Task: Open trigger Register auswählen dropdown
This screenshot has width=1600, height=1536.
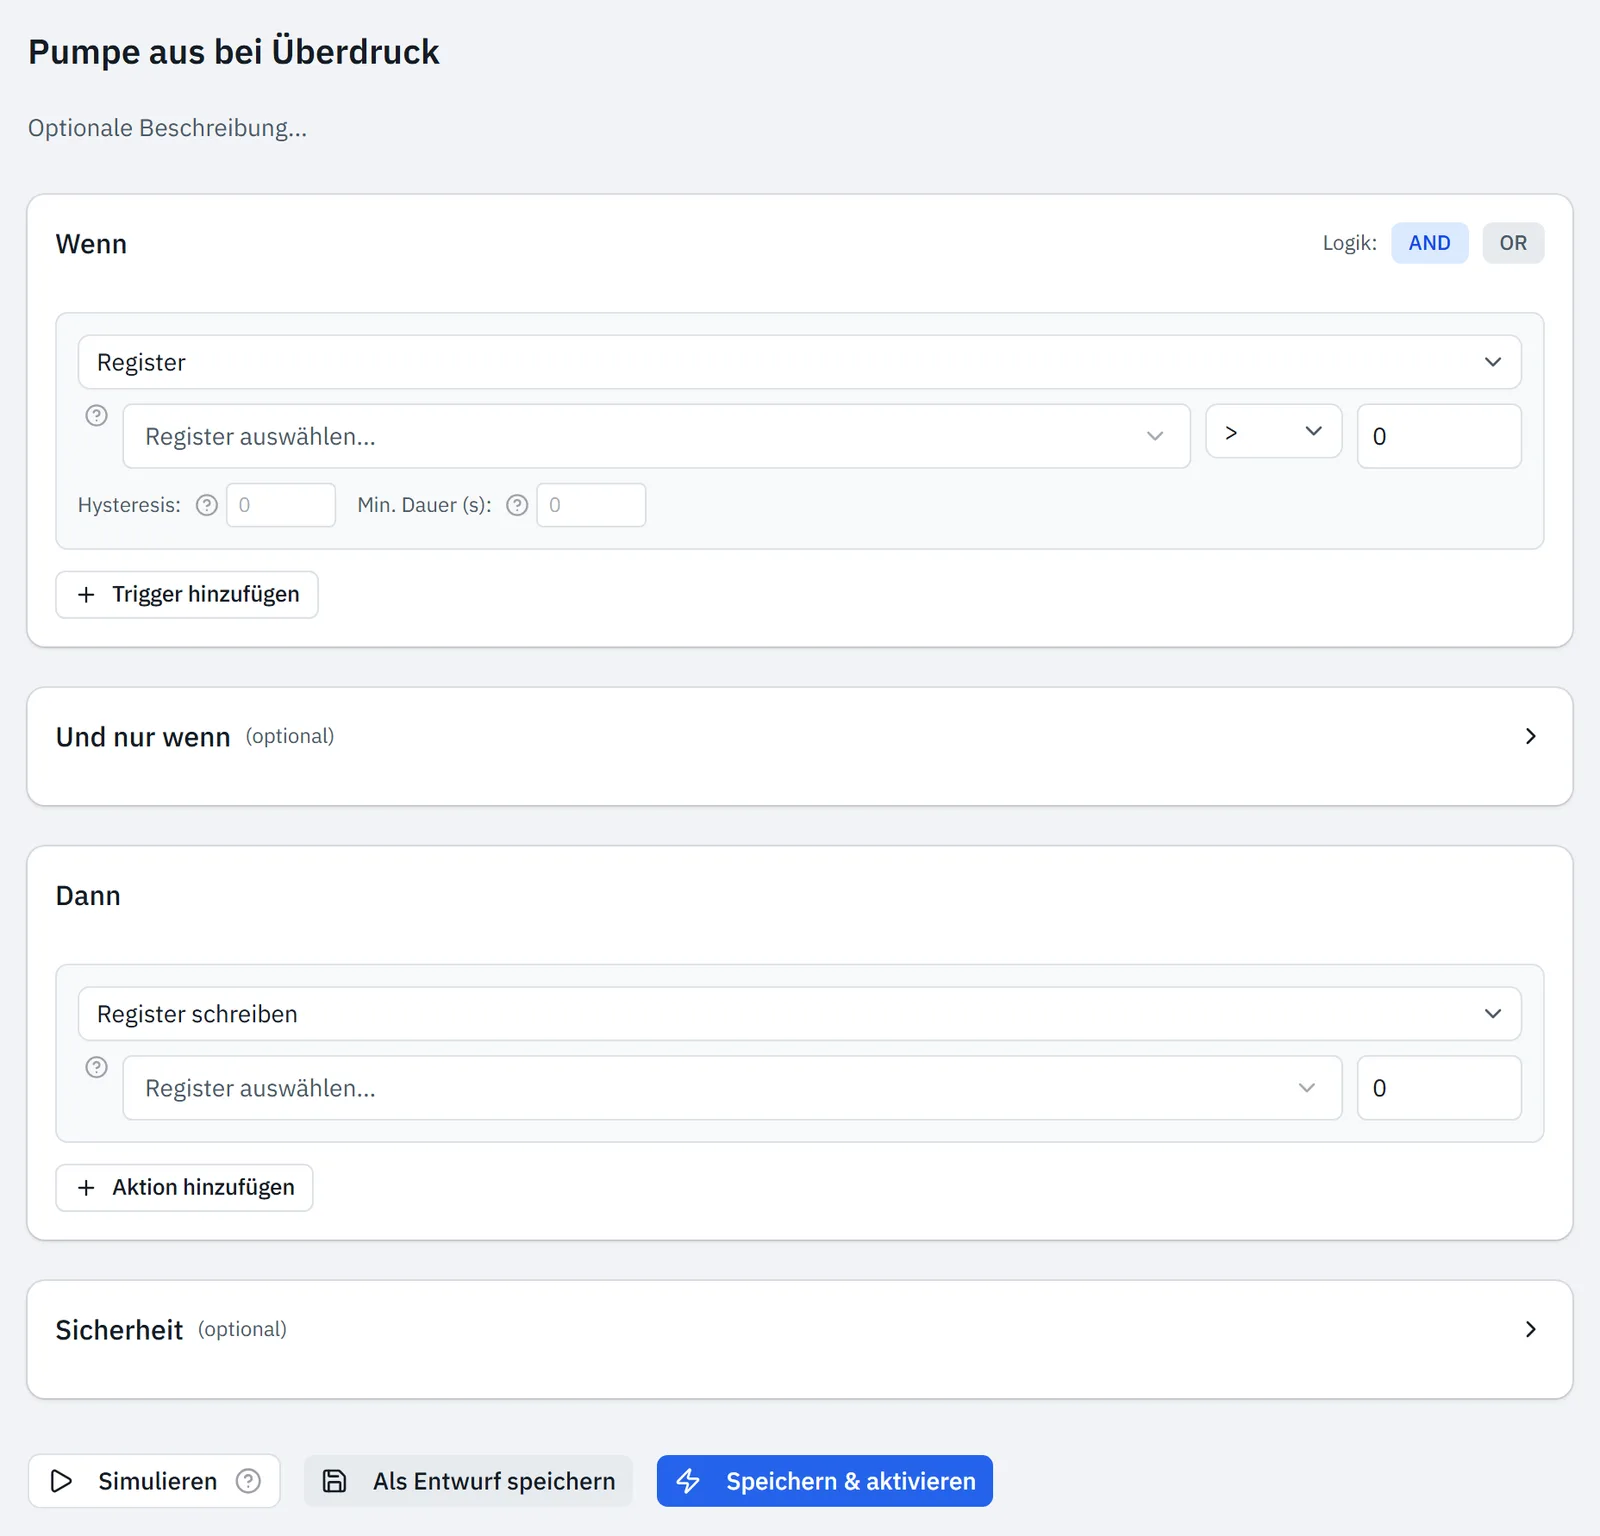Action: (x=656, y=436)
